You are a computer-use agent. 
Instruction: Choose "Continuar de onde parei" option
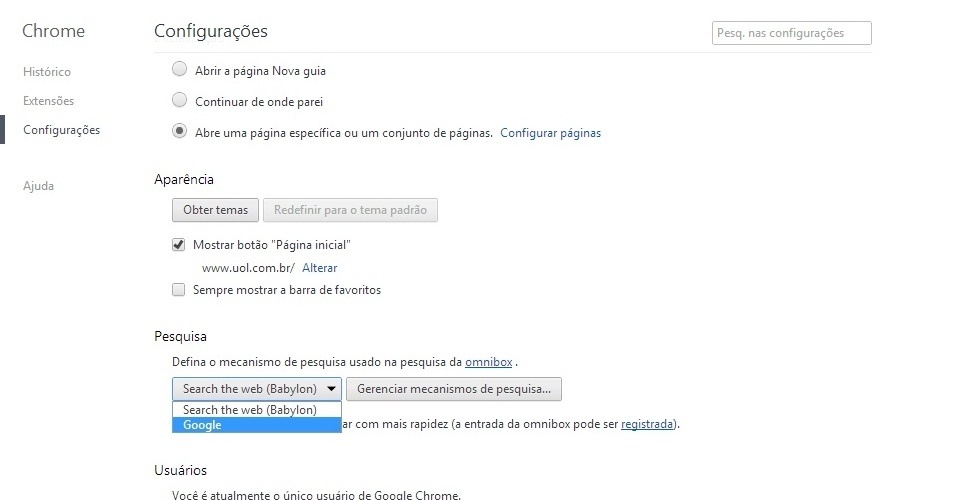179,100
